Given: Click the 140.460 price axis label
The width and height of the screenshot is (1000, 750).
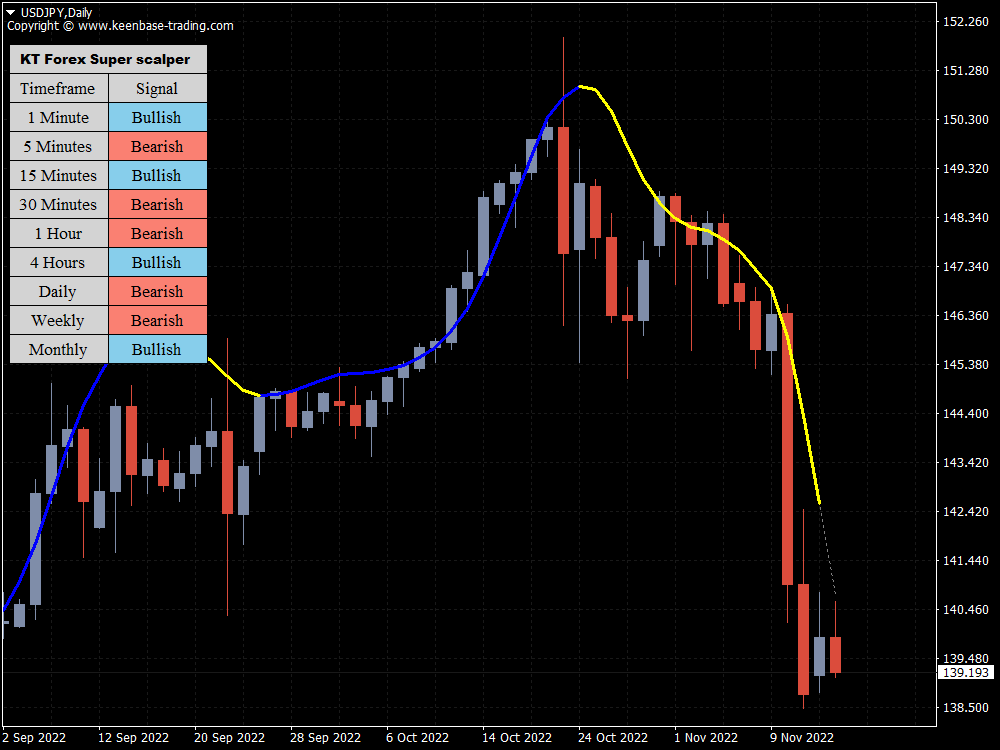Looking at the screenshot, I should [966, 610].
